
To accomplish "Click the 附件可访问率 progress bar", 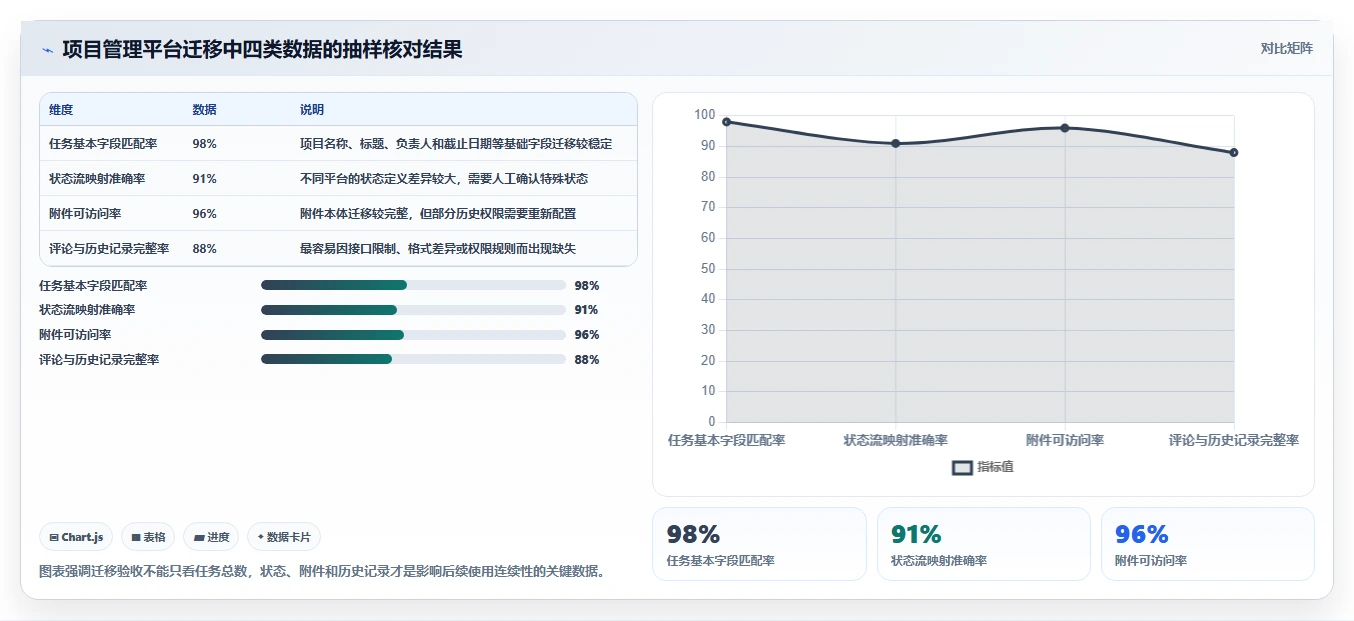I will (413, 335).
